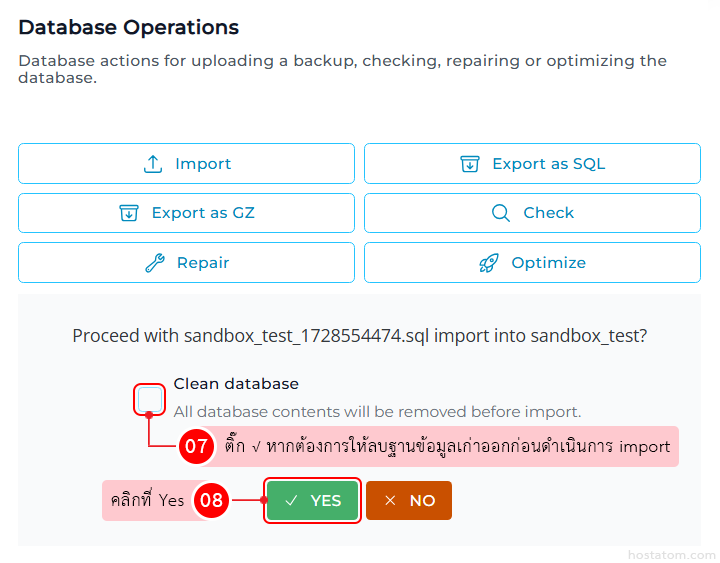Cancel the import with NO

click(x=409, y=501)
